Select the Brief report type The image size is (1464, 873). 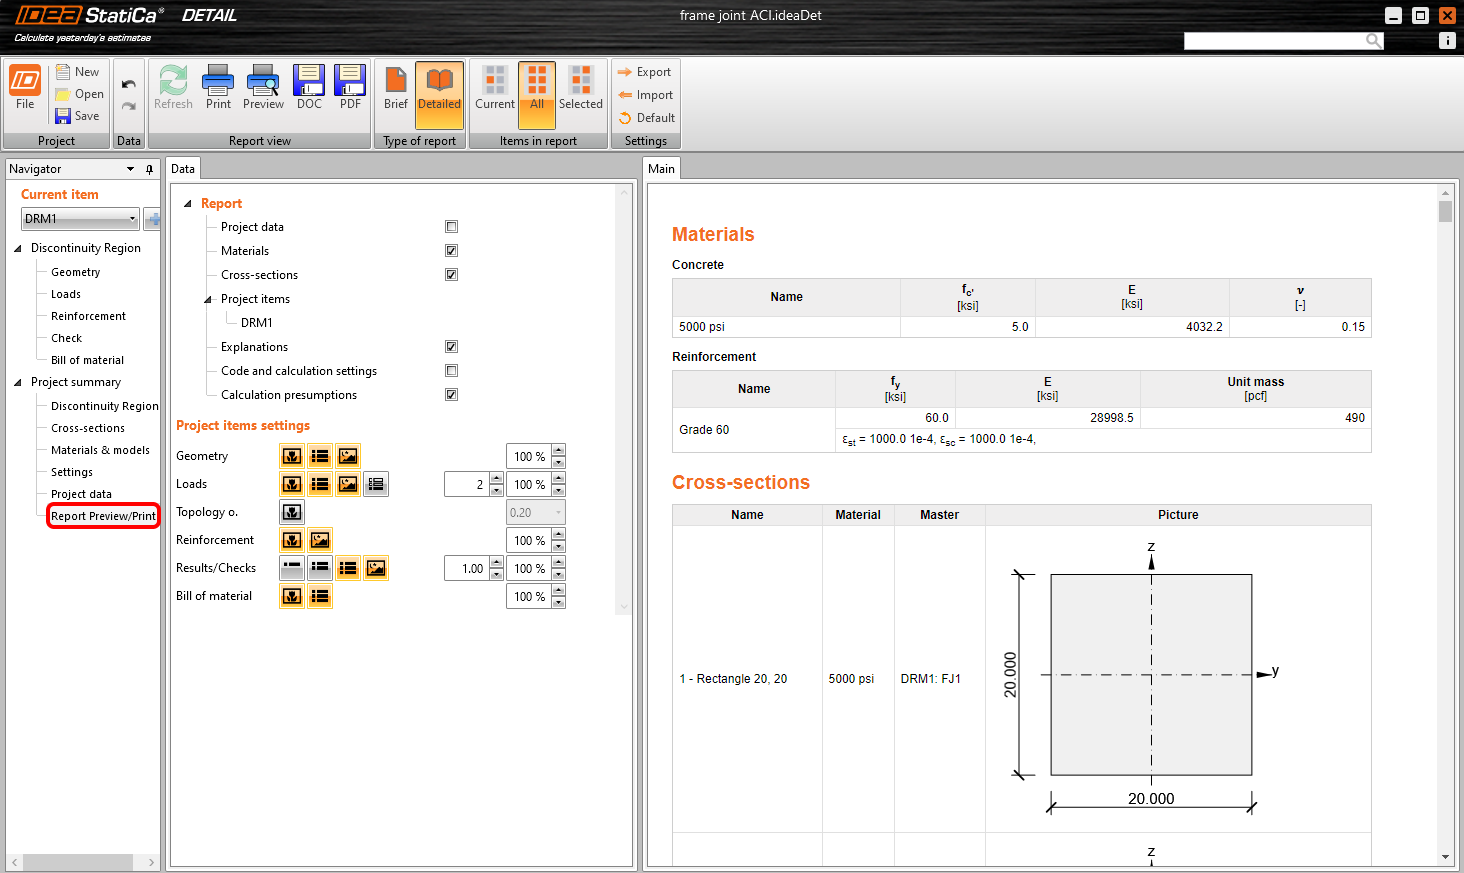click(396, 87)
